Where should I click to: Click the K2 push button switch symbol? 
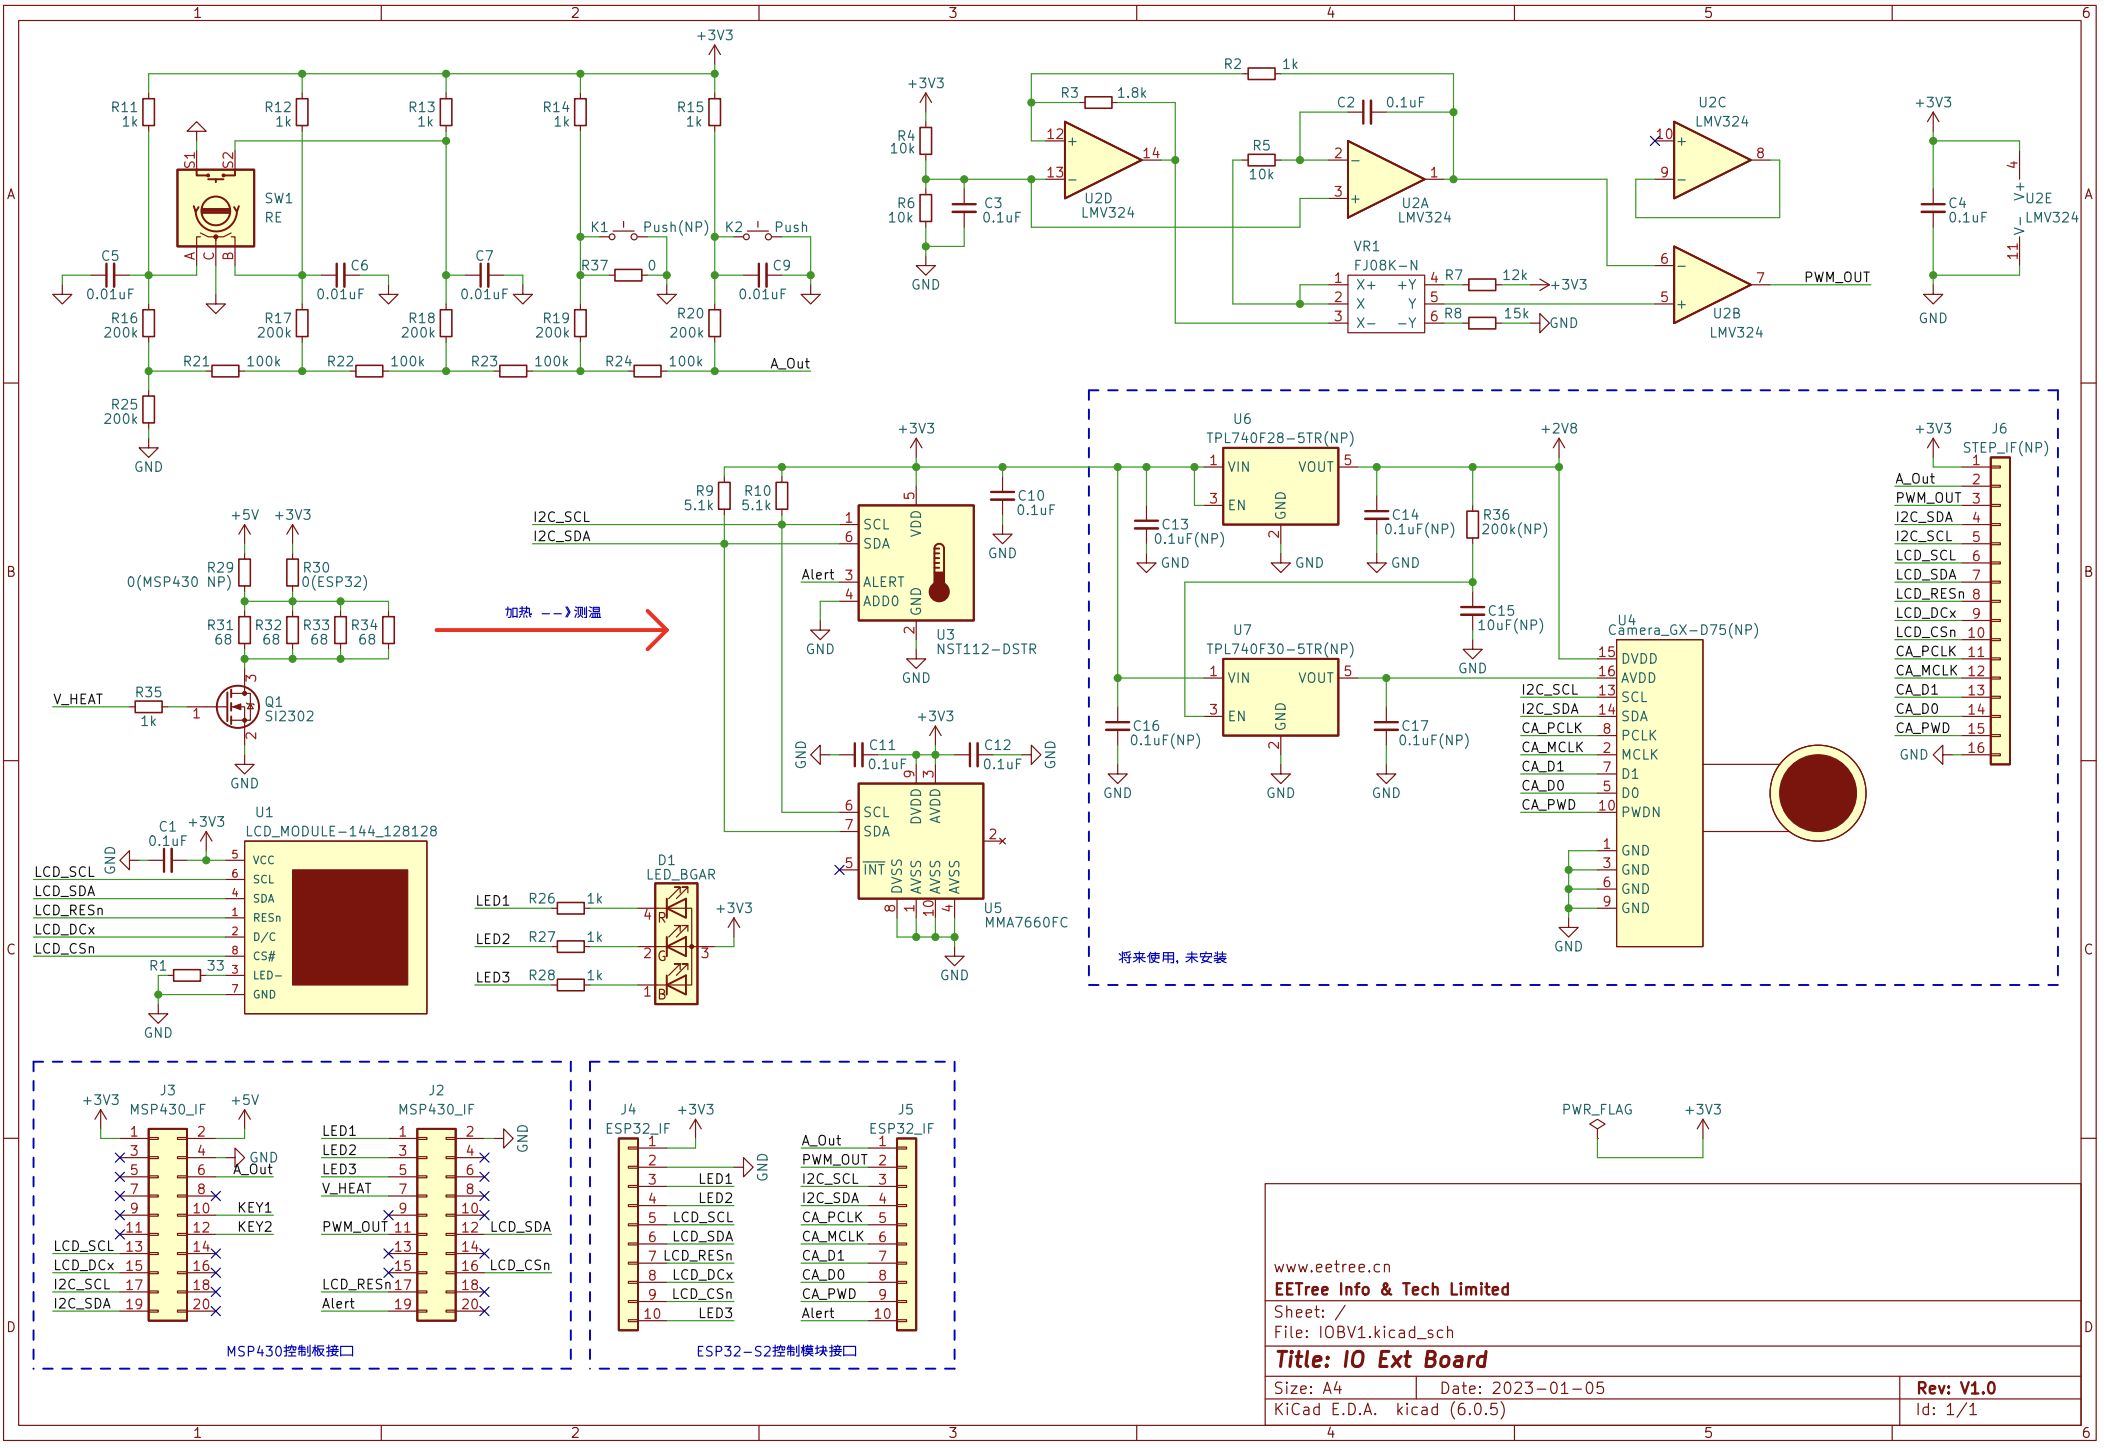pos(757,232)
